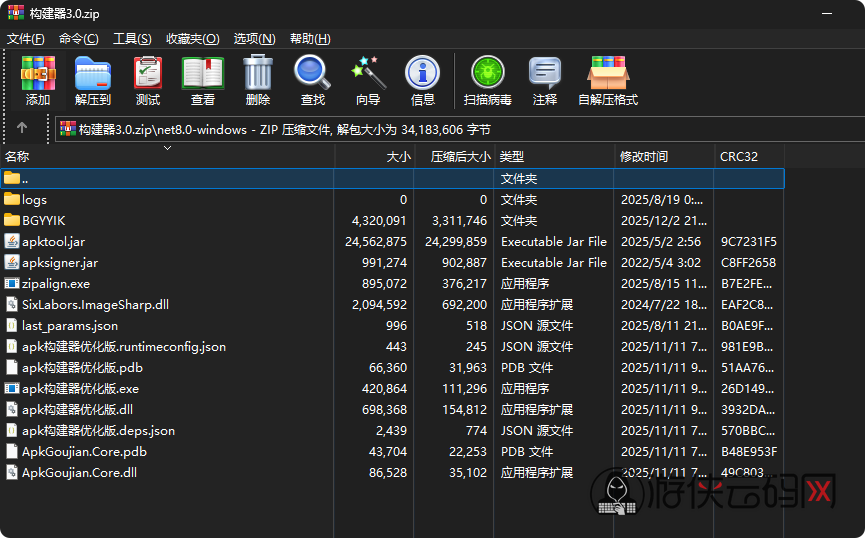Open the 文件(F) menu
The image size is (865, 538).
pos(26,39)
